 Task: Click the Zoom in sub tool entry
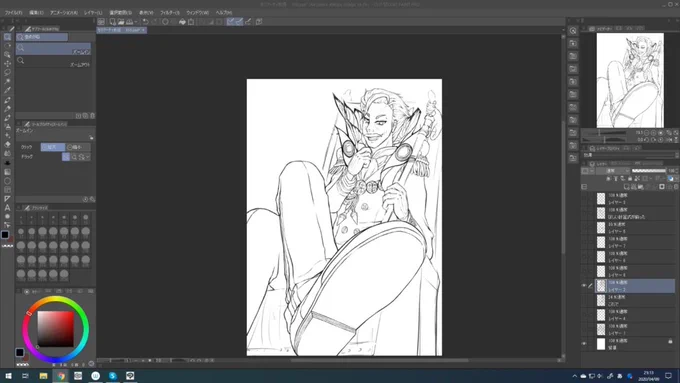pyautogui.click(x=53, y=49)
